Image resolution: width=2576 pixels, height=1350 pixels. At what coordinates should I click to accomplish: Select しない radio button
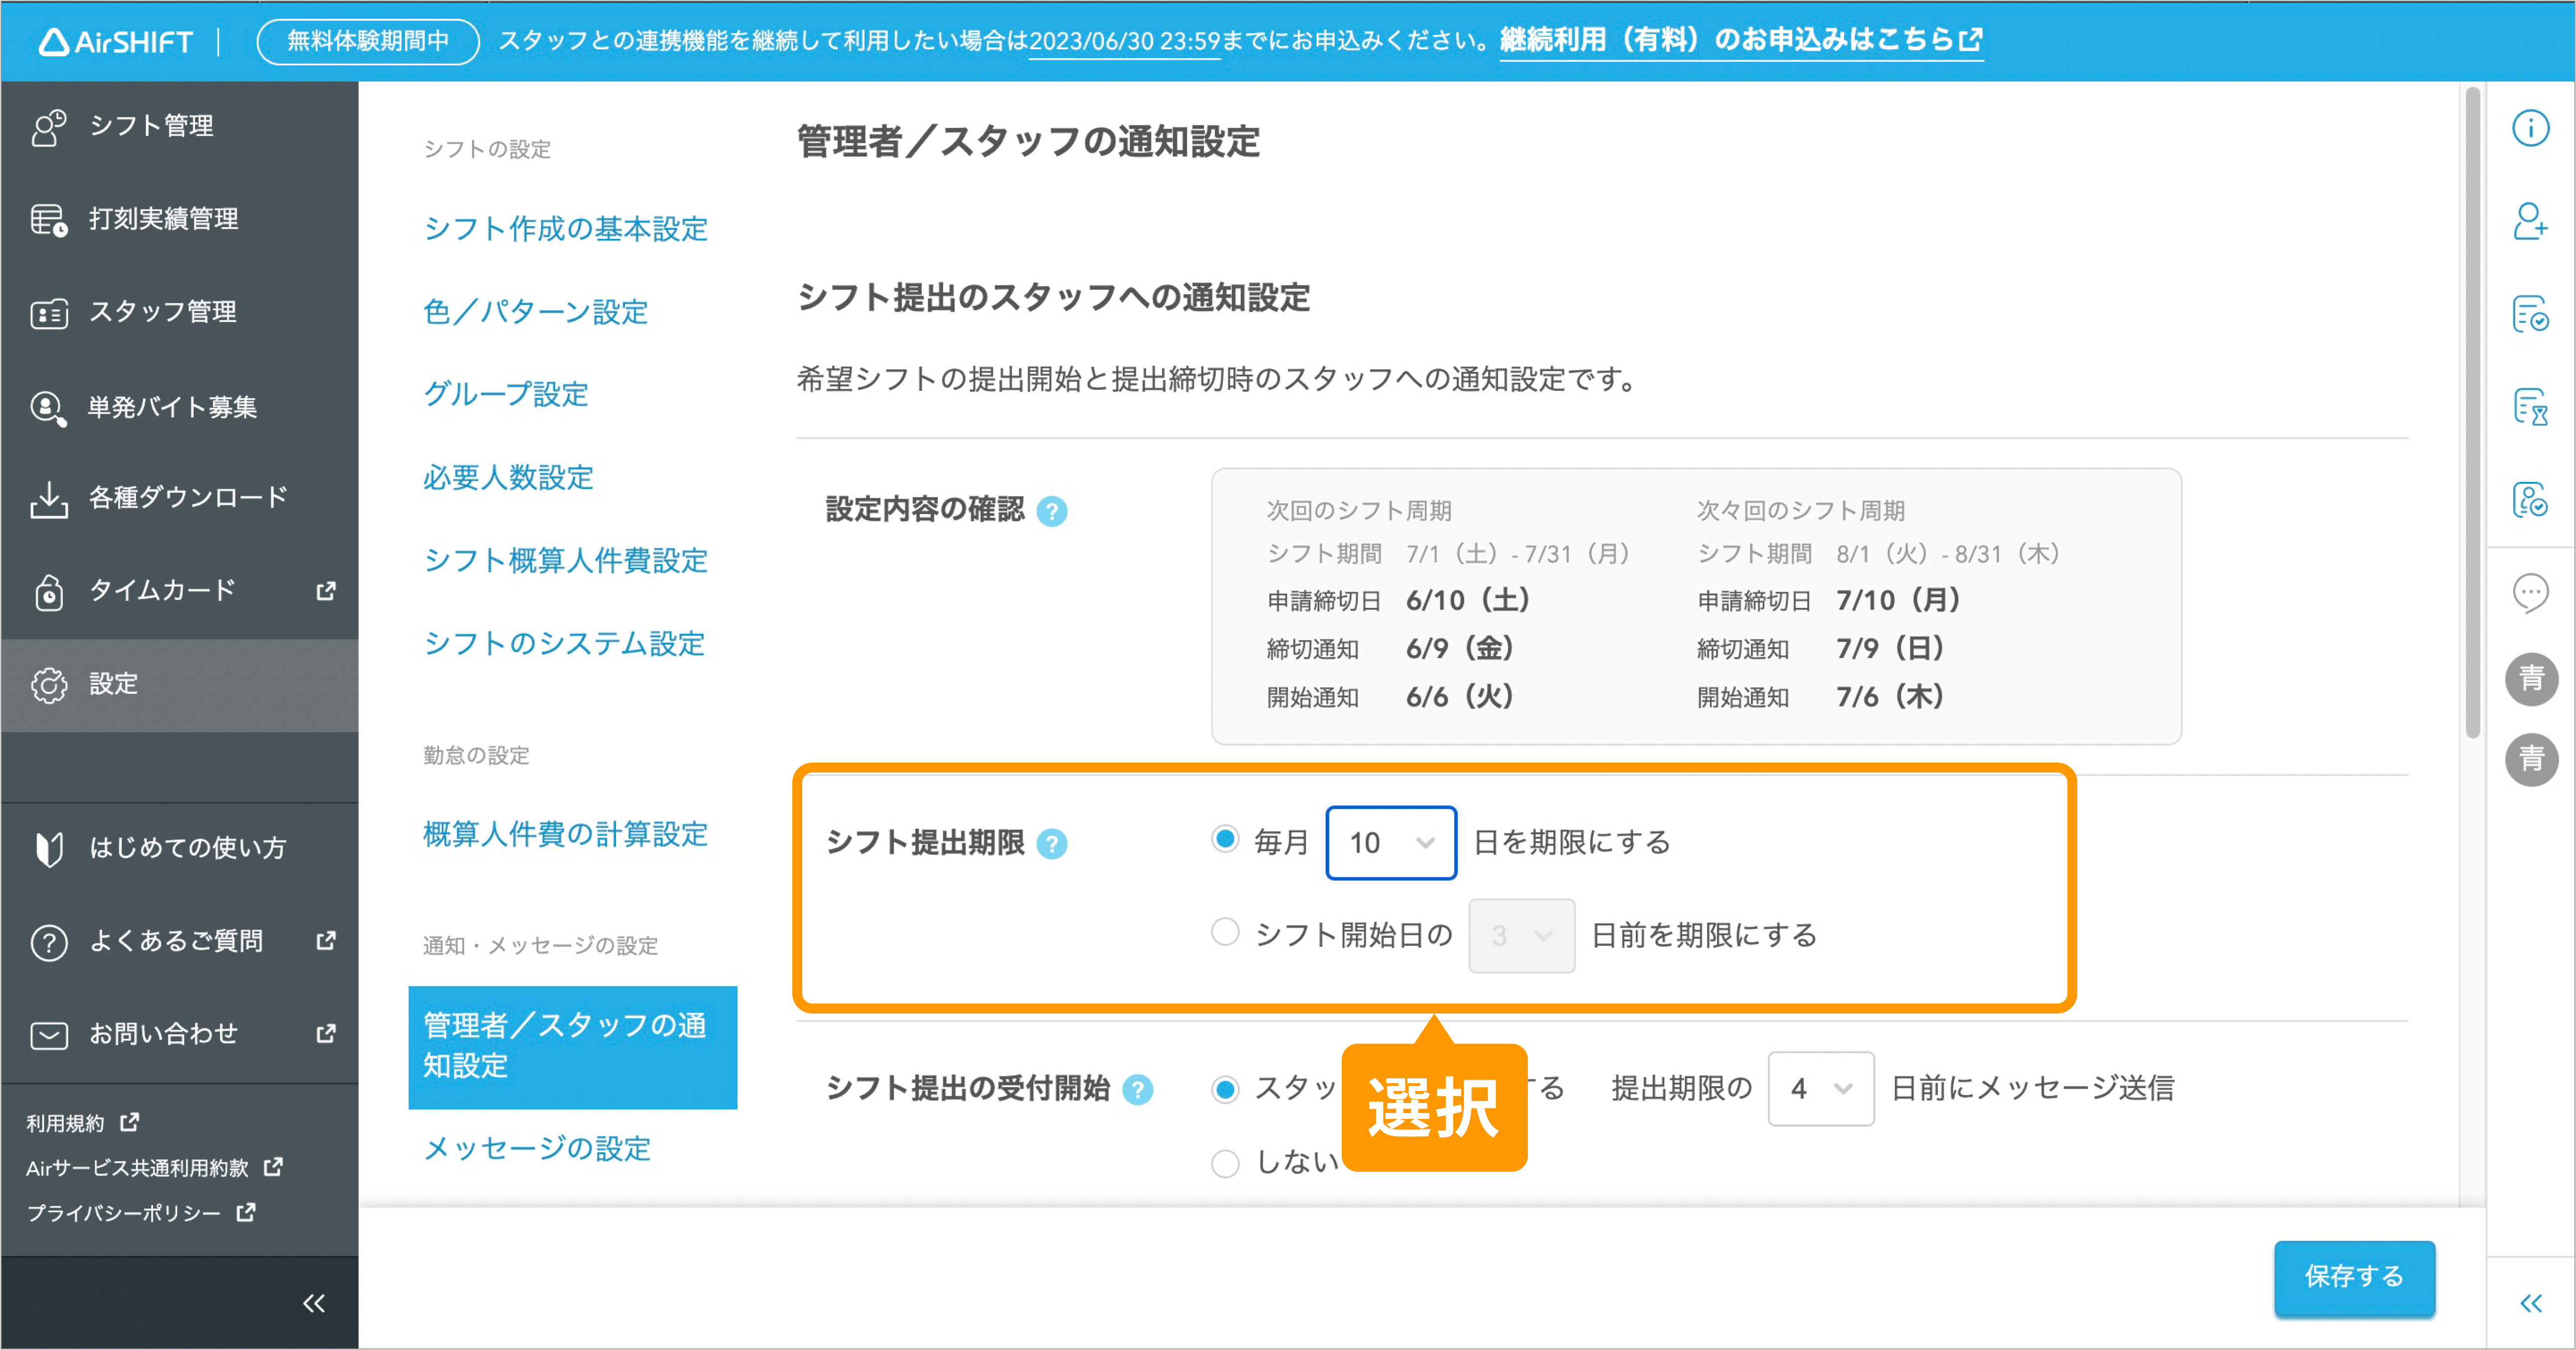(1225, 1163)
